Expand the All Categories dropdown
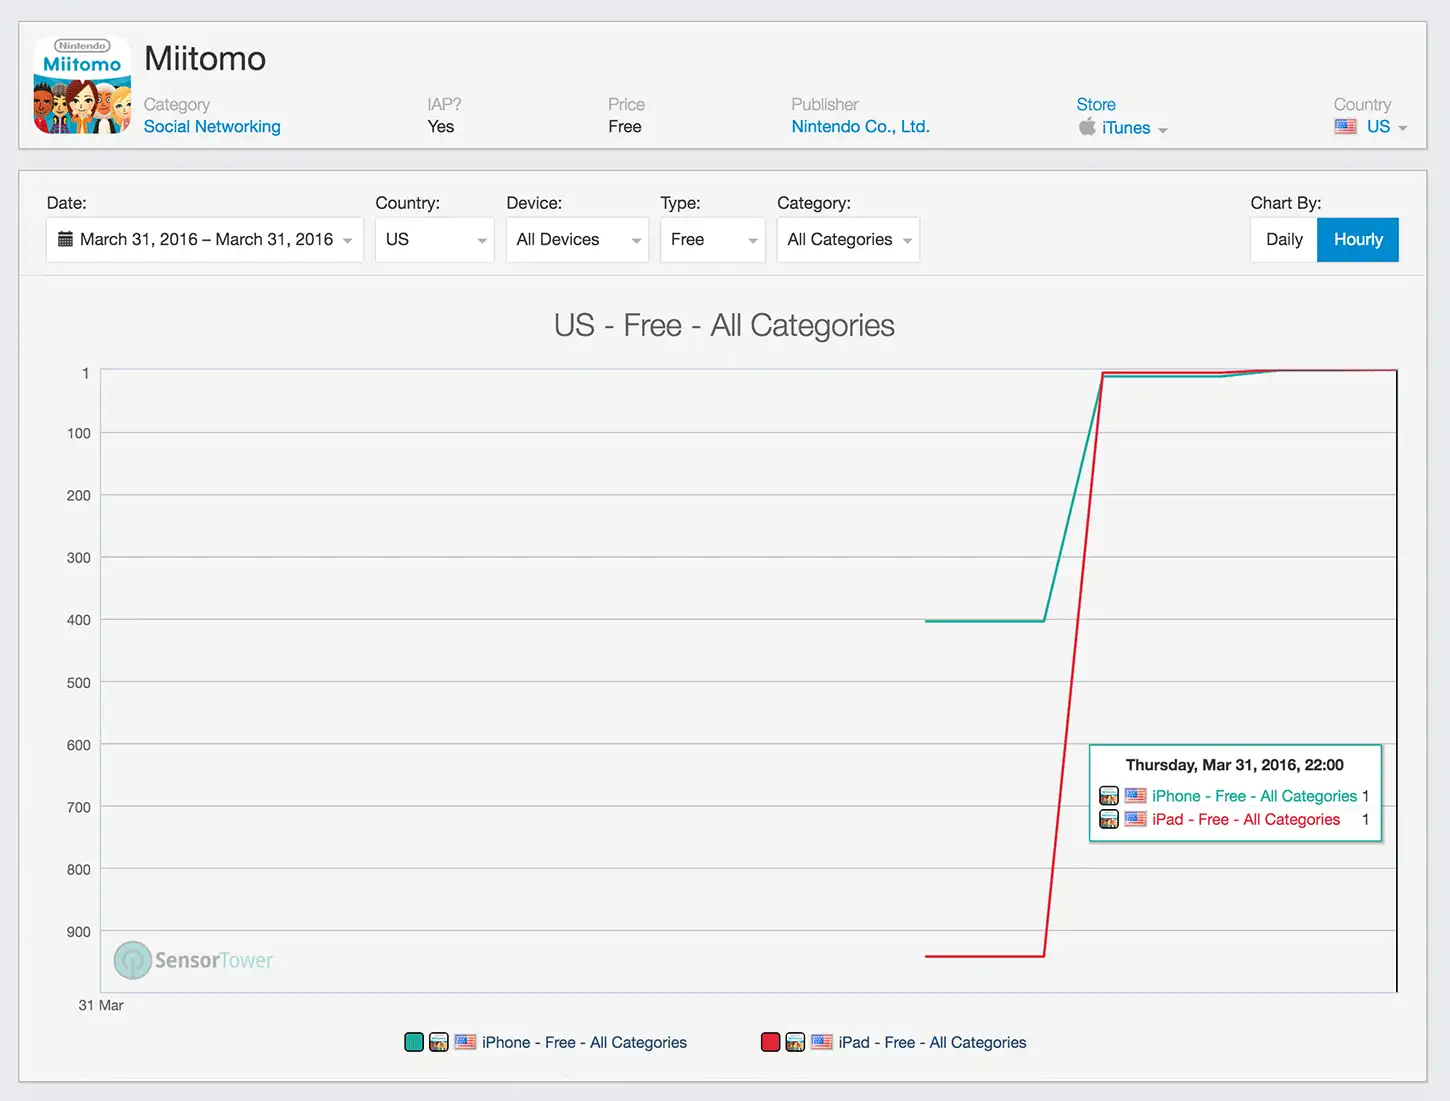The image size is (1450, 1101). tap(848, 240)
